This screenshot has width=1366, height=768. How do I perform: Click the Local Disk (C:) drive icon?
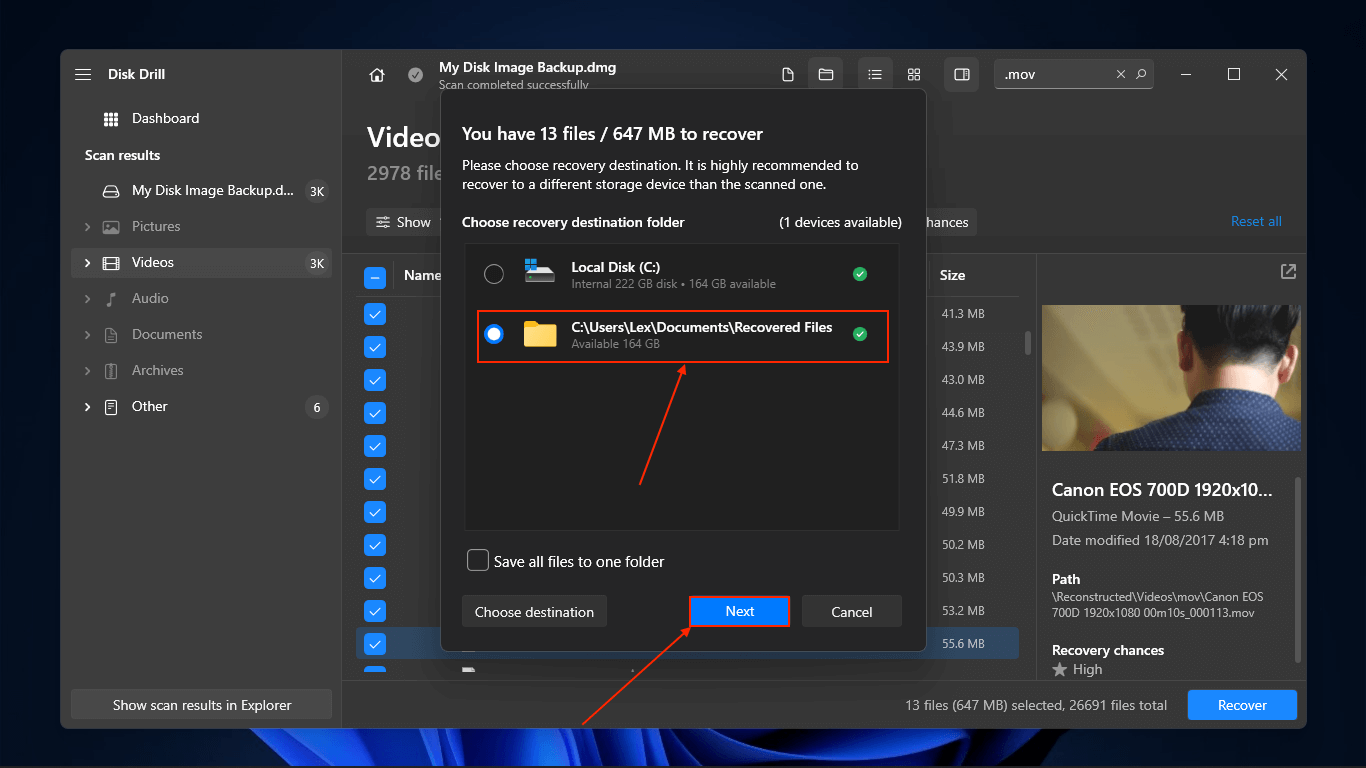click(539, 271)
